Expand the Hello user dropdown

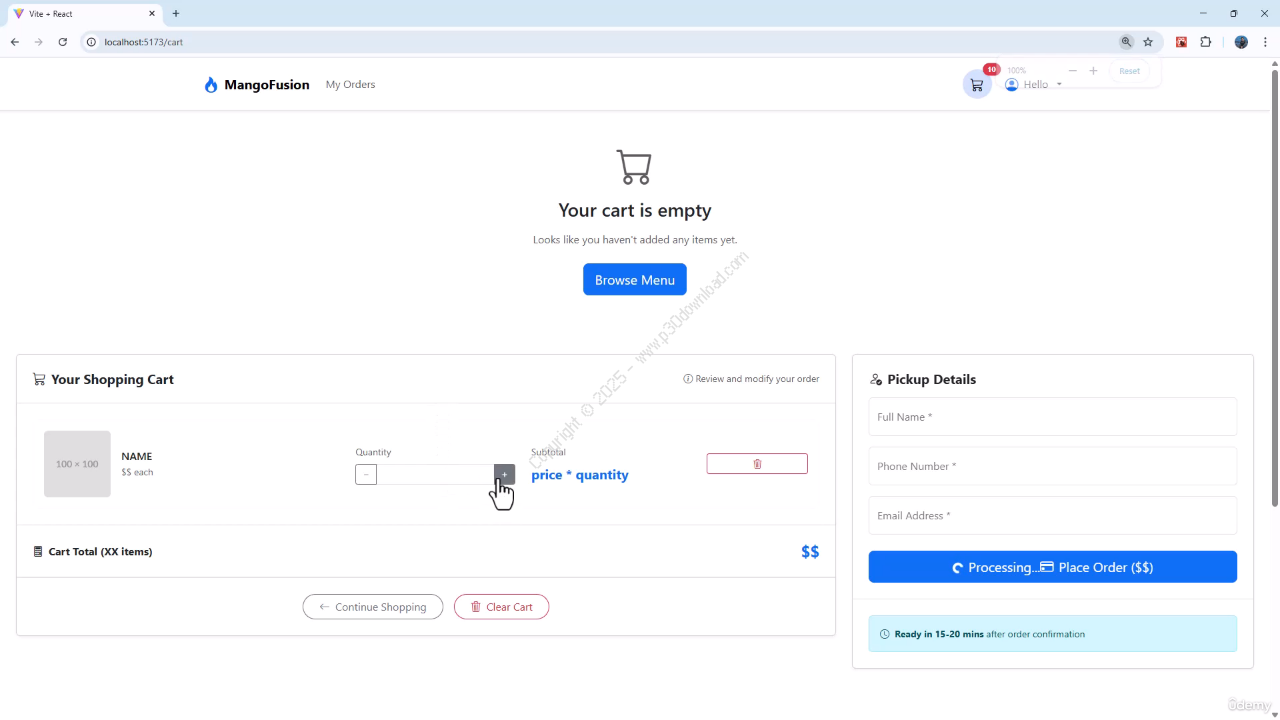click(x=1035, y=85)
